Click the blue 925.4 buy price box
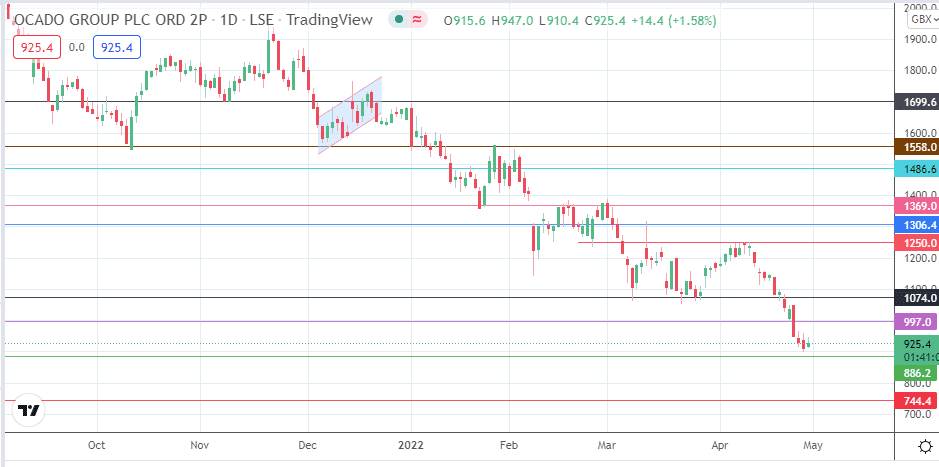 pos(117,47)
